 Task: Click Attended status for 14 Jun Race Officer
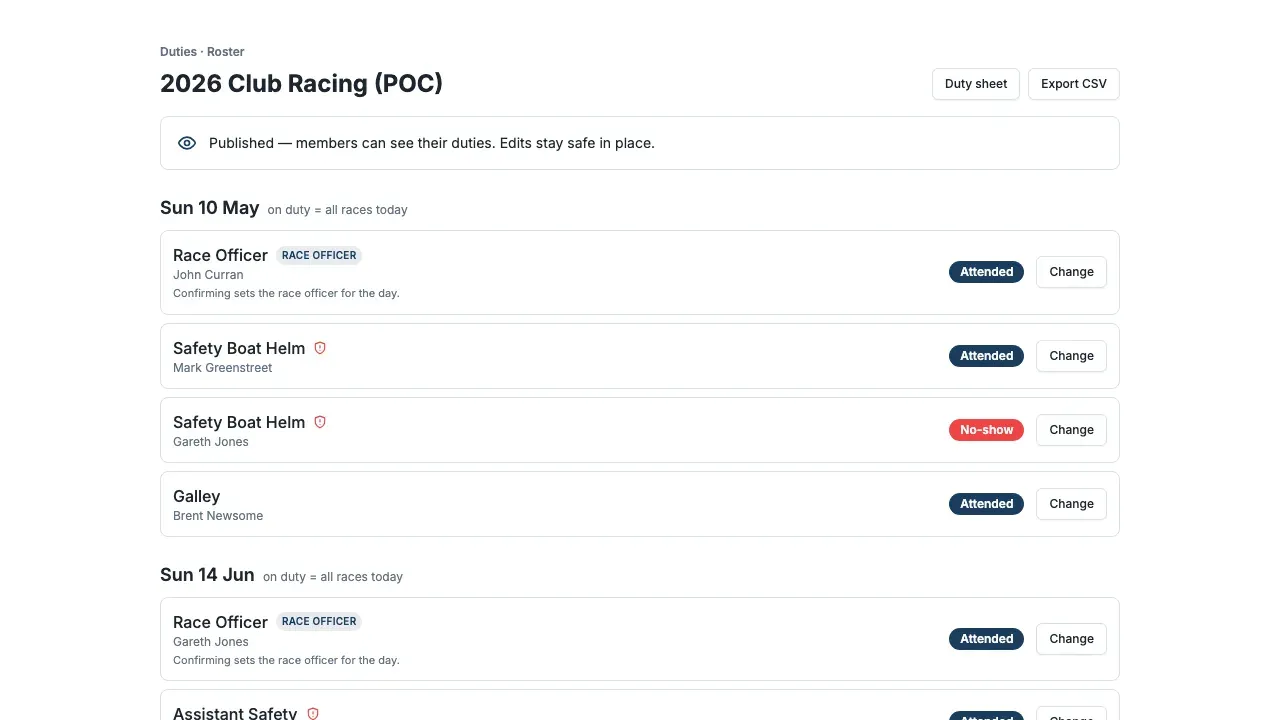click(986, 639)
